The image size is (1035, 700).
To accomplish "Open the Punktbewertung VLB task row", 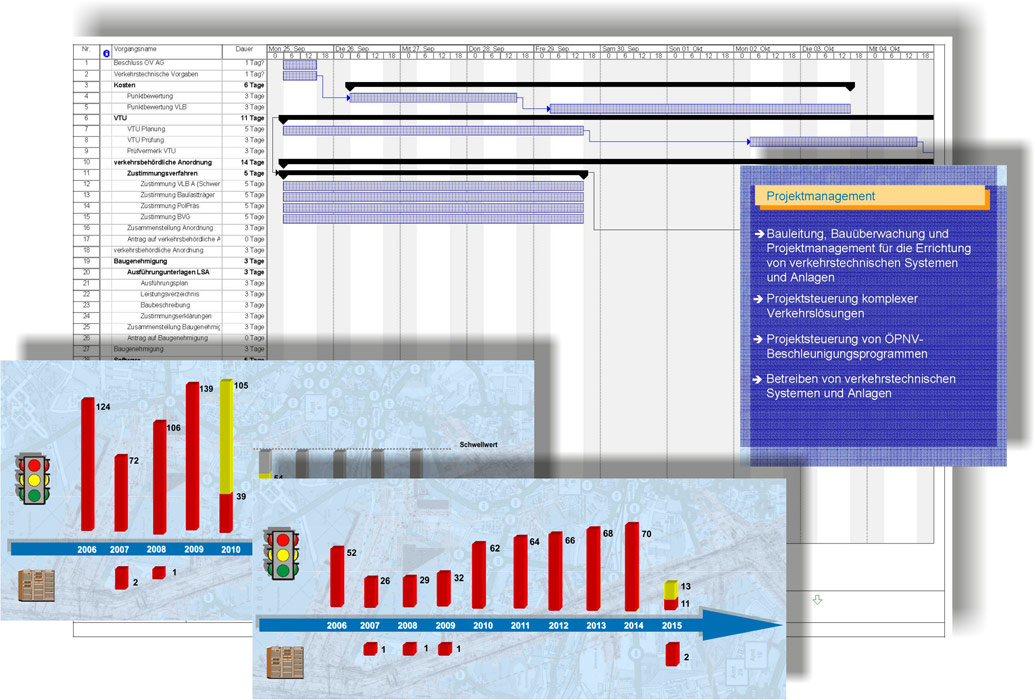I will tap(170, 107).
